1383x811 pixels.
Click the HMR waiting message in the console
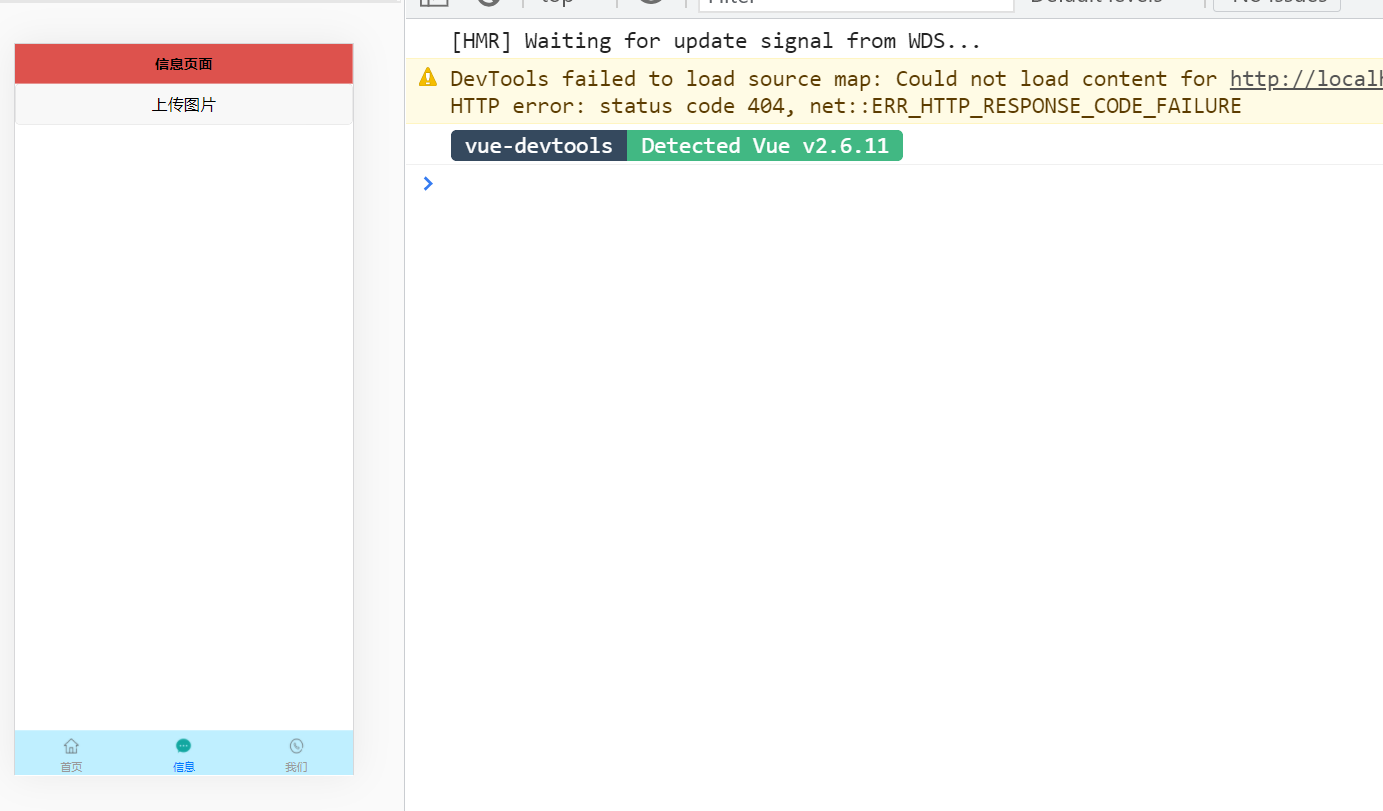point(715,40)
